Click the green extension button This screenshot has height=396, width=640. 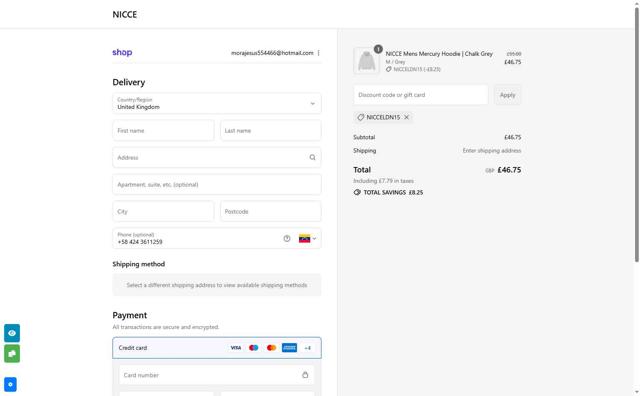(12, 354)
